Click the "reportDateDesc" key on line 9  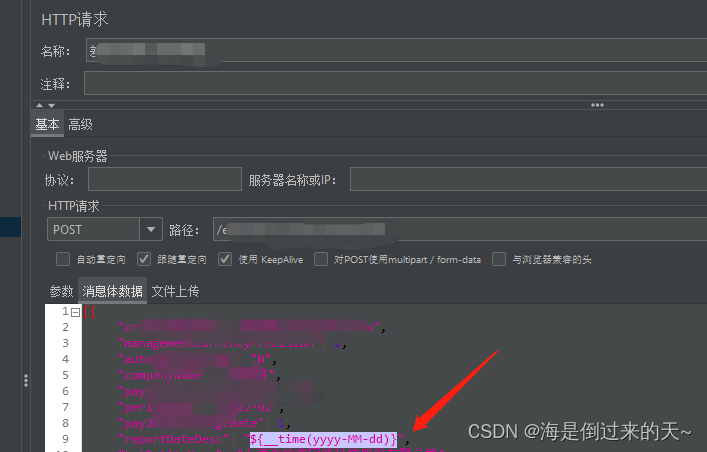[174, 439]
